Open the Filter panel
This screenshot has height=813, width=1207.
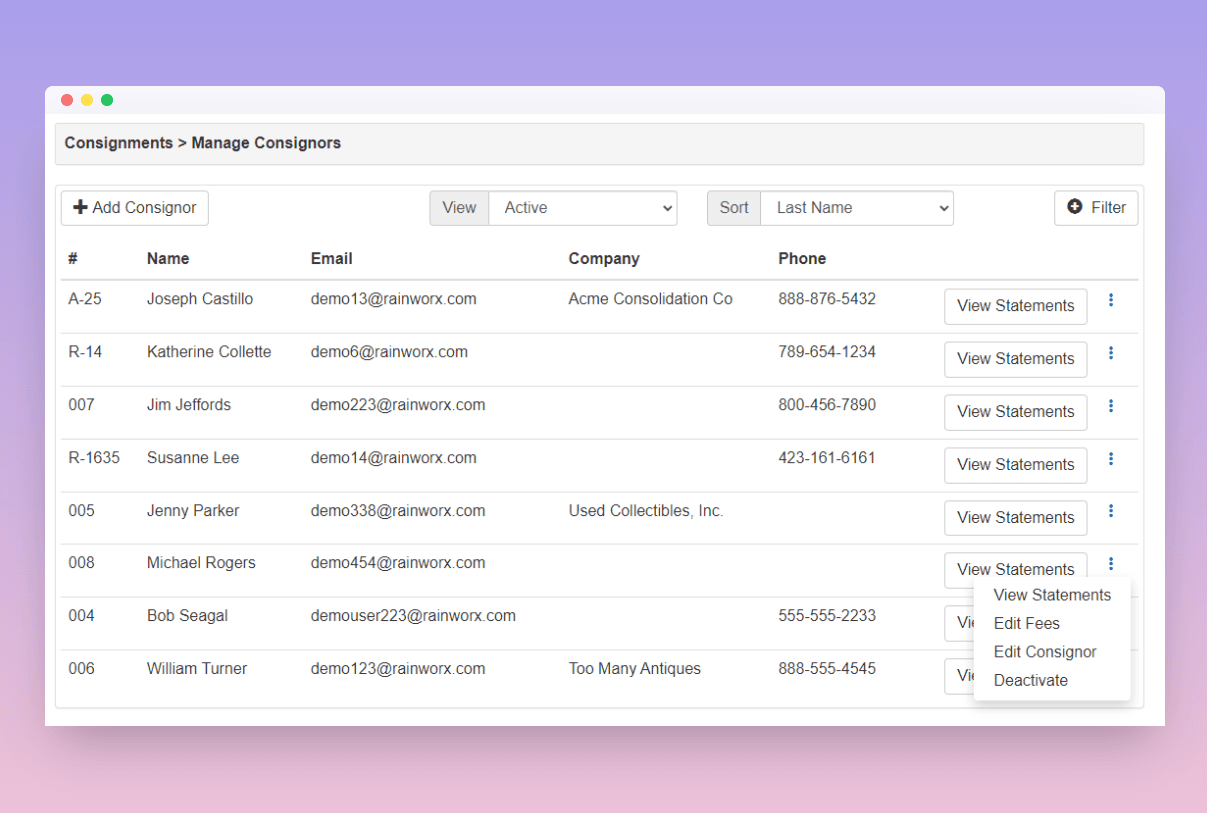[x=1096, y=208]
